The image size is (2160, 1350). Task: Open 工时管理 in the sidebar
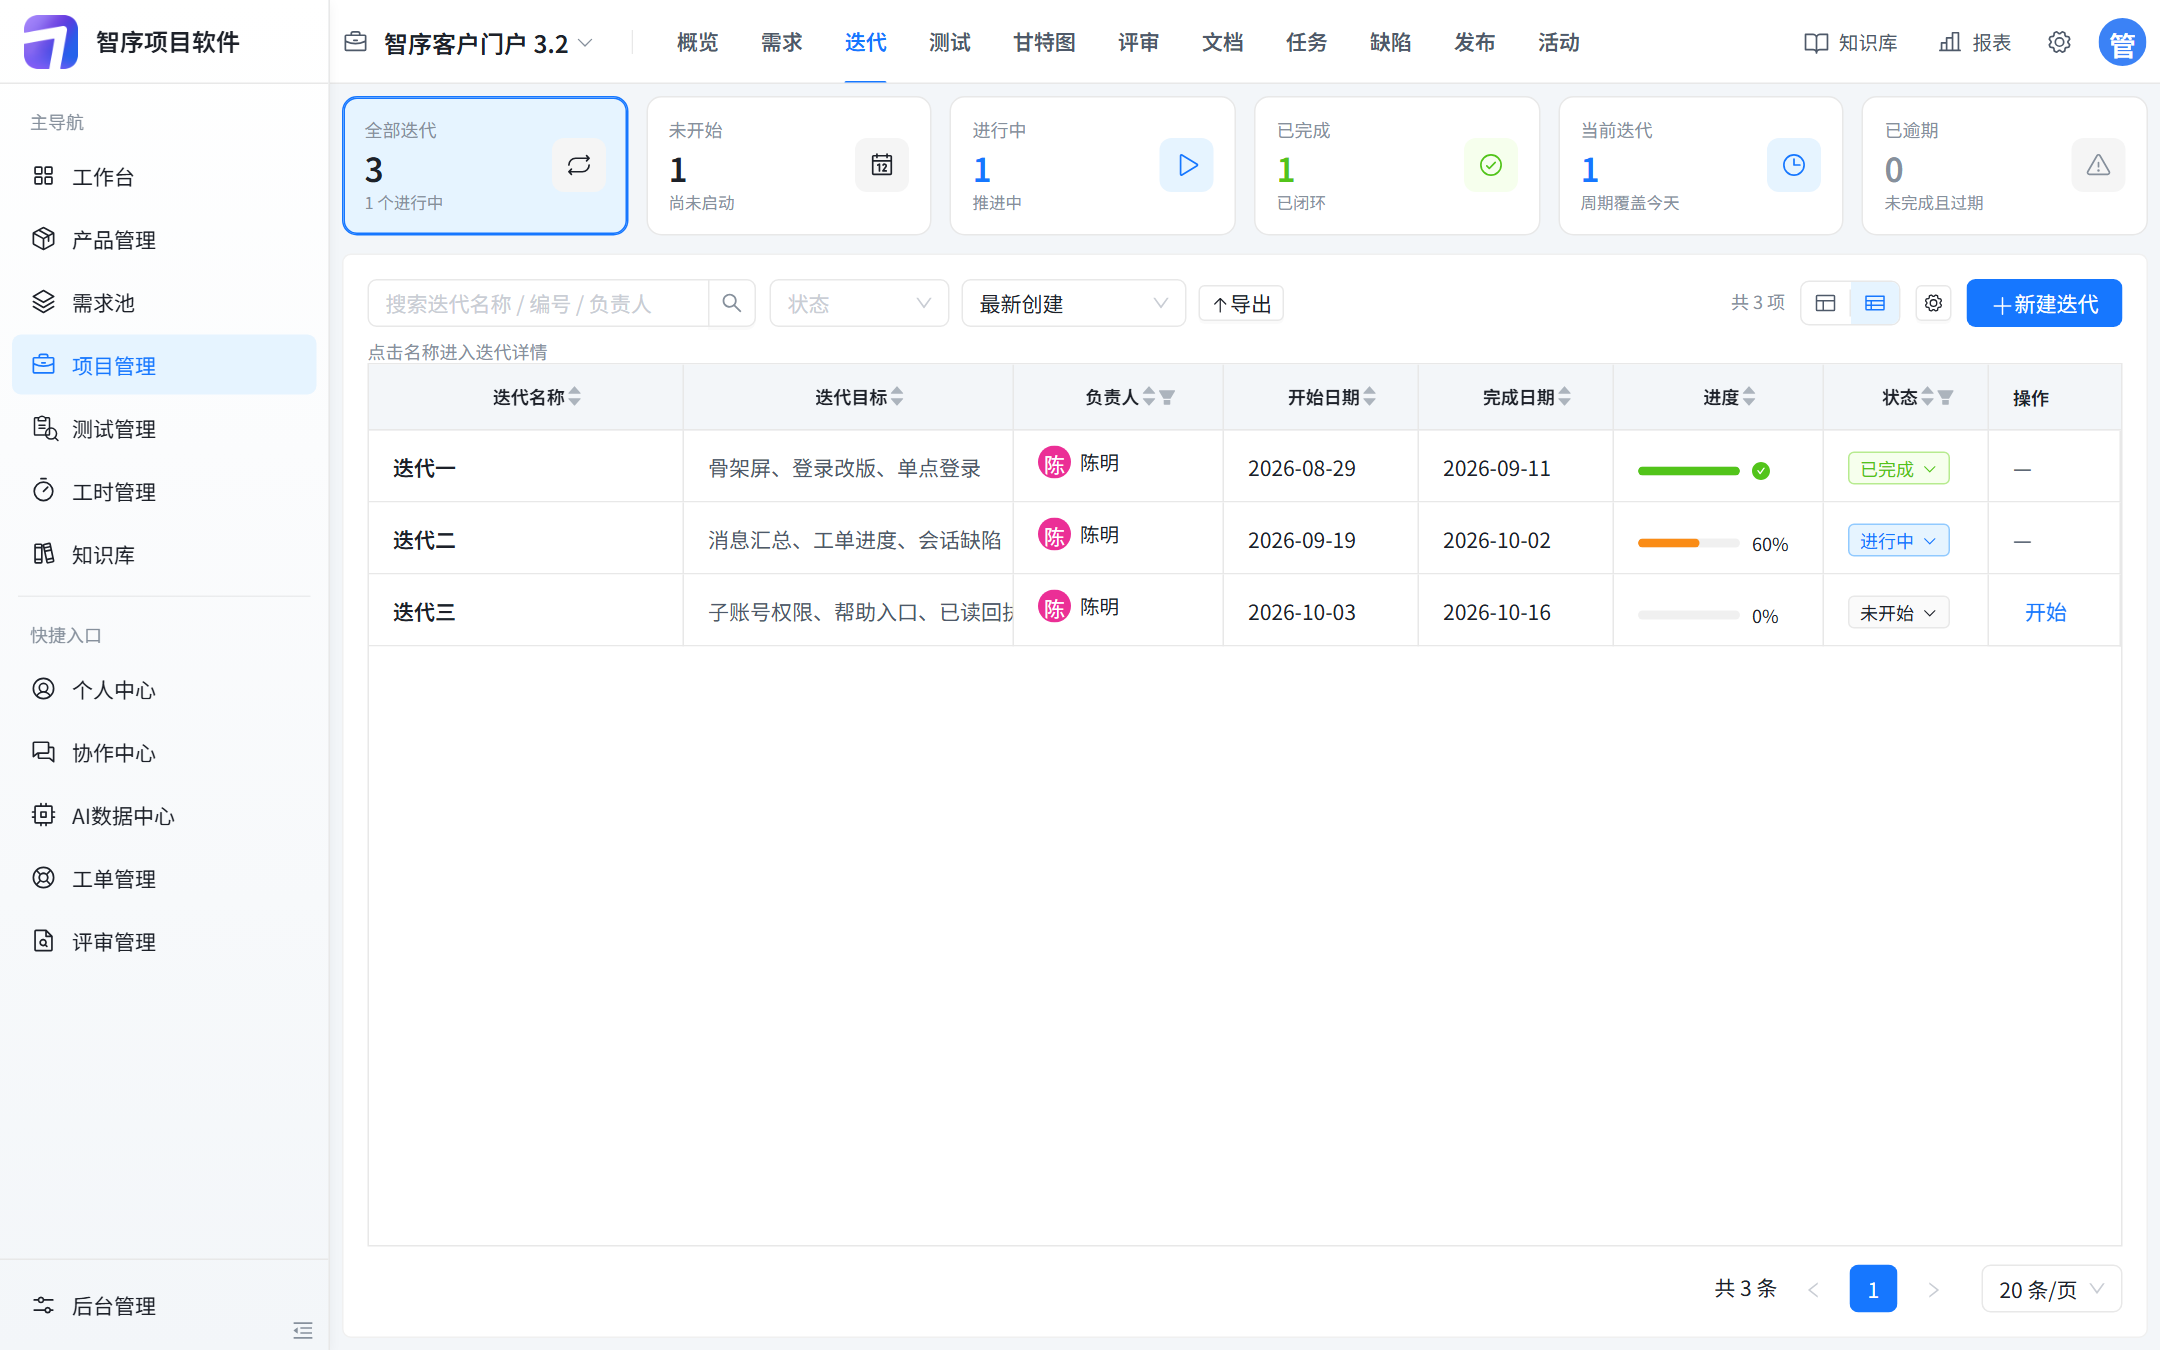point(164,492)
